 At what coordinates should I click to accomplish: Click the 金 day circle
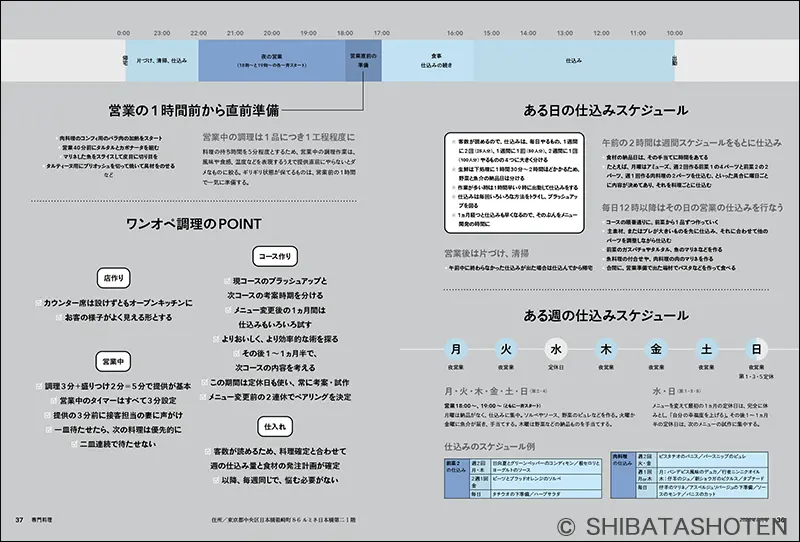(656, 350)
